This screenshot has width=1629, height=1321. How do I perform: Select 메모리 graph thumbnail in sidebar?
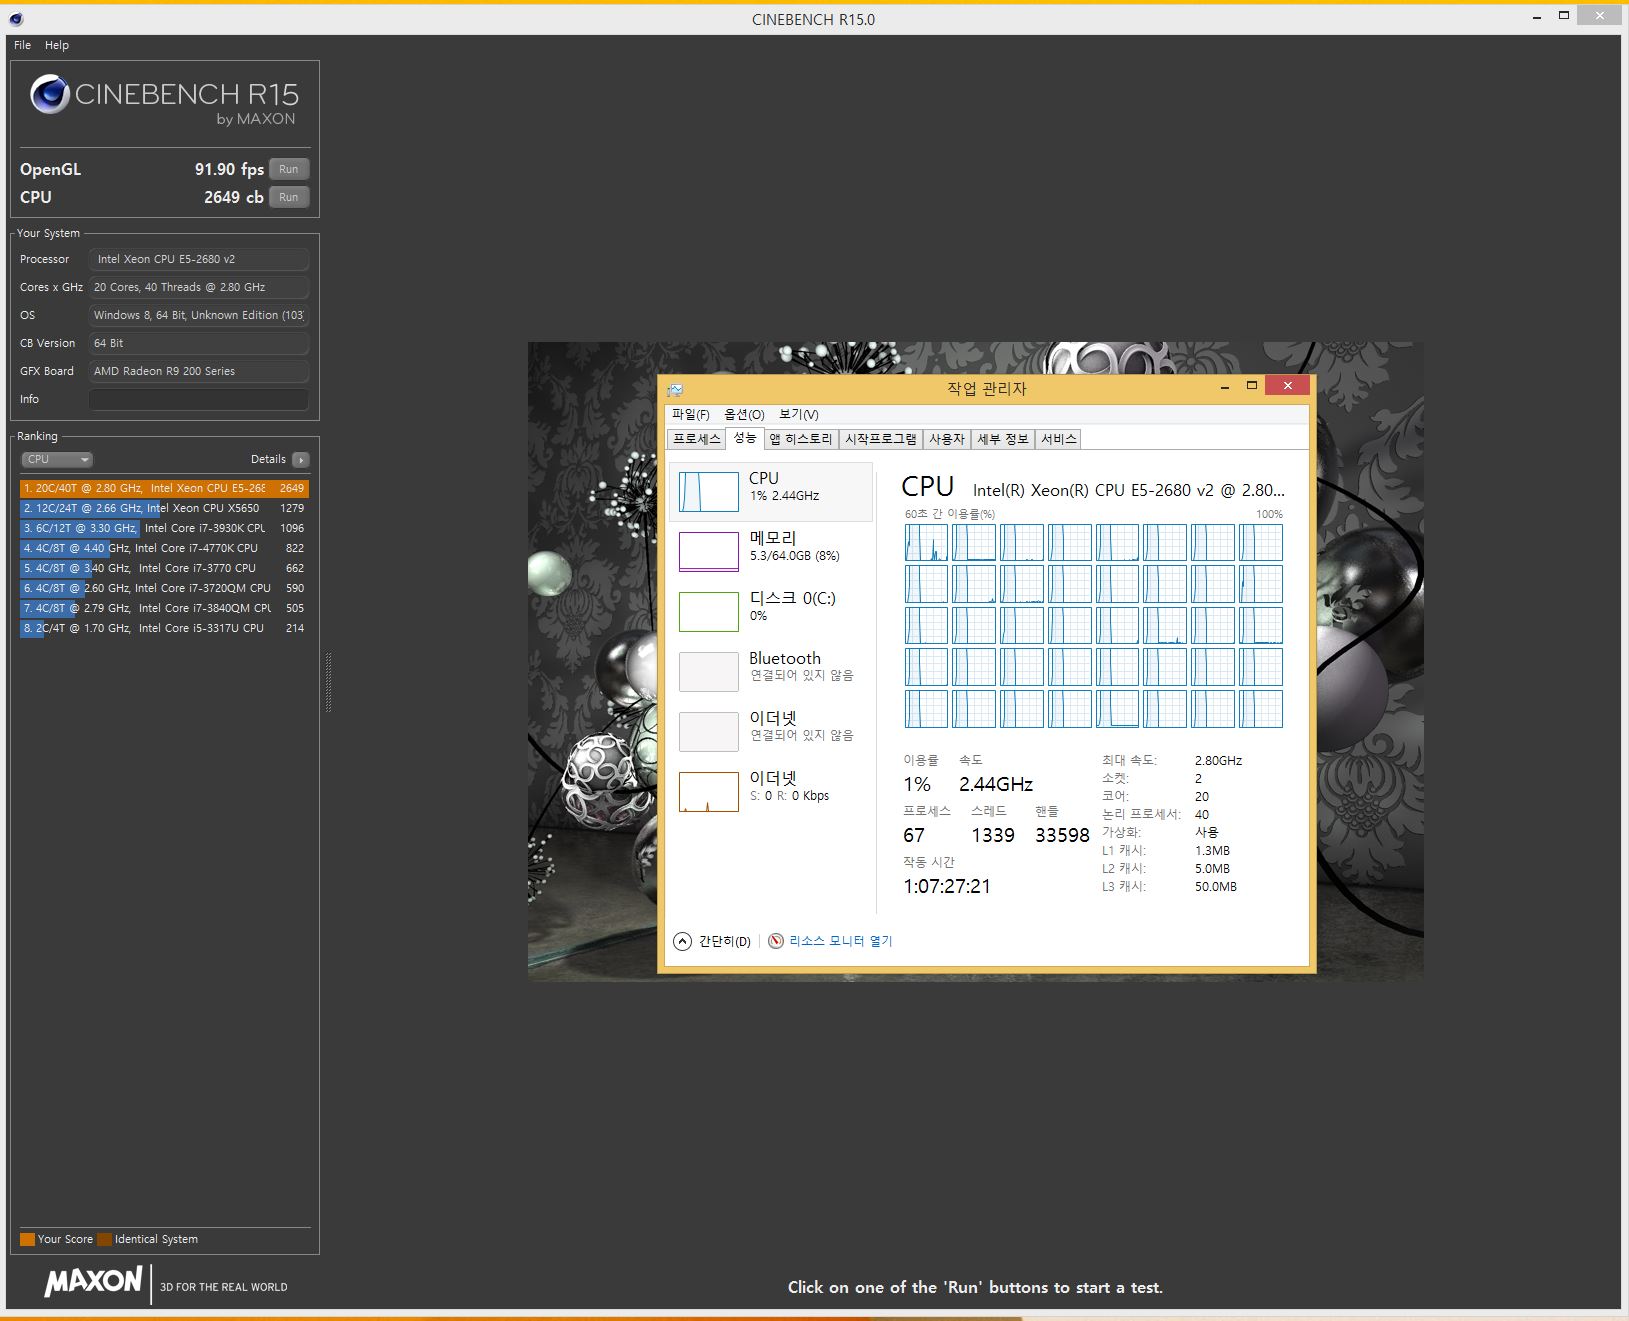pos(709,551)
